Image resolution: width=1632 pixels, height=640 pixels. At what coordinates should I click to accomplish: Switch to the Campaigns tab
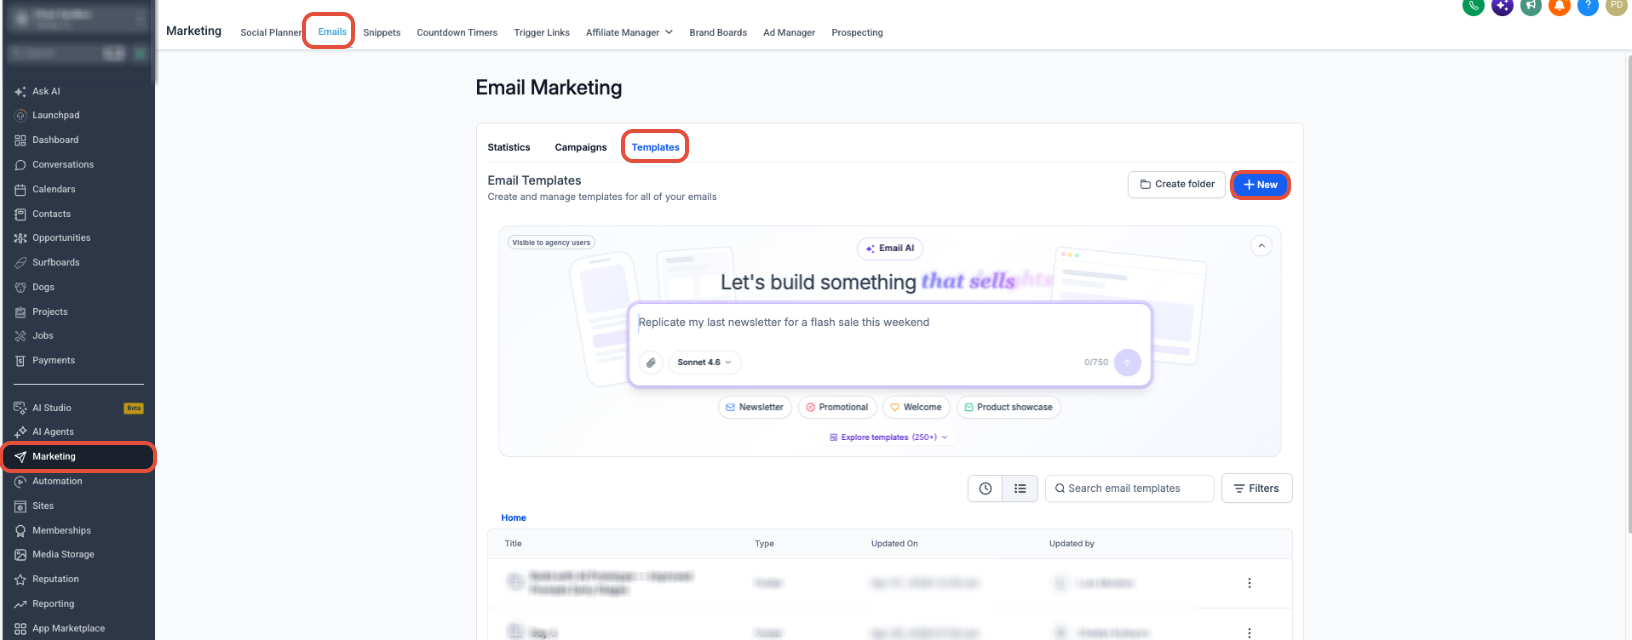(x=581, y=147)
